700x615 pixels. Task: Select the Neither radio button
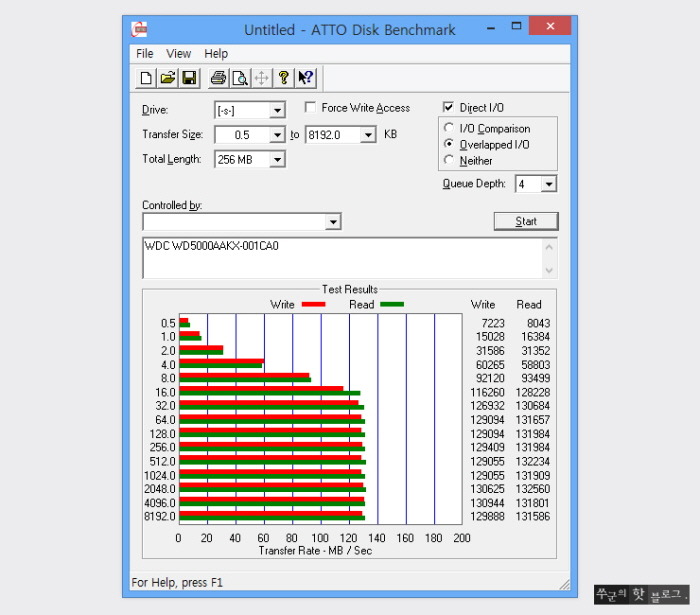(449, 160)
